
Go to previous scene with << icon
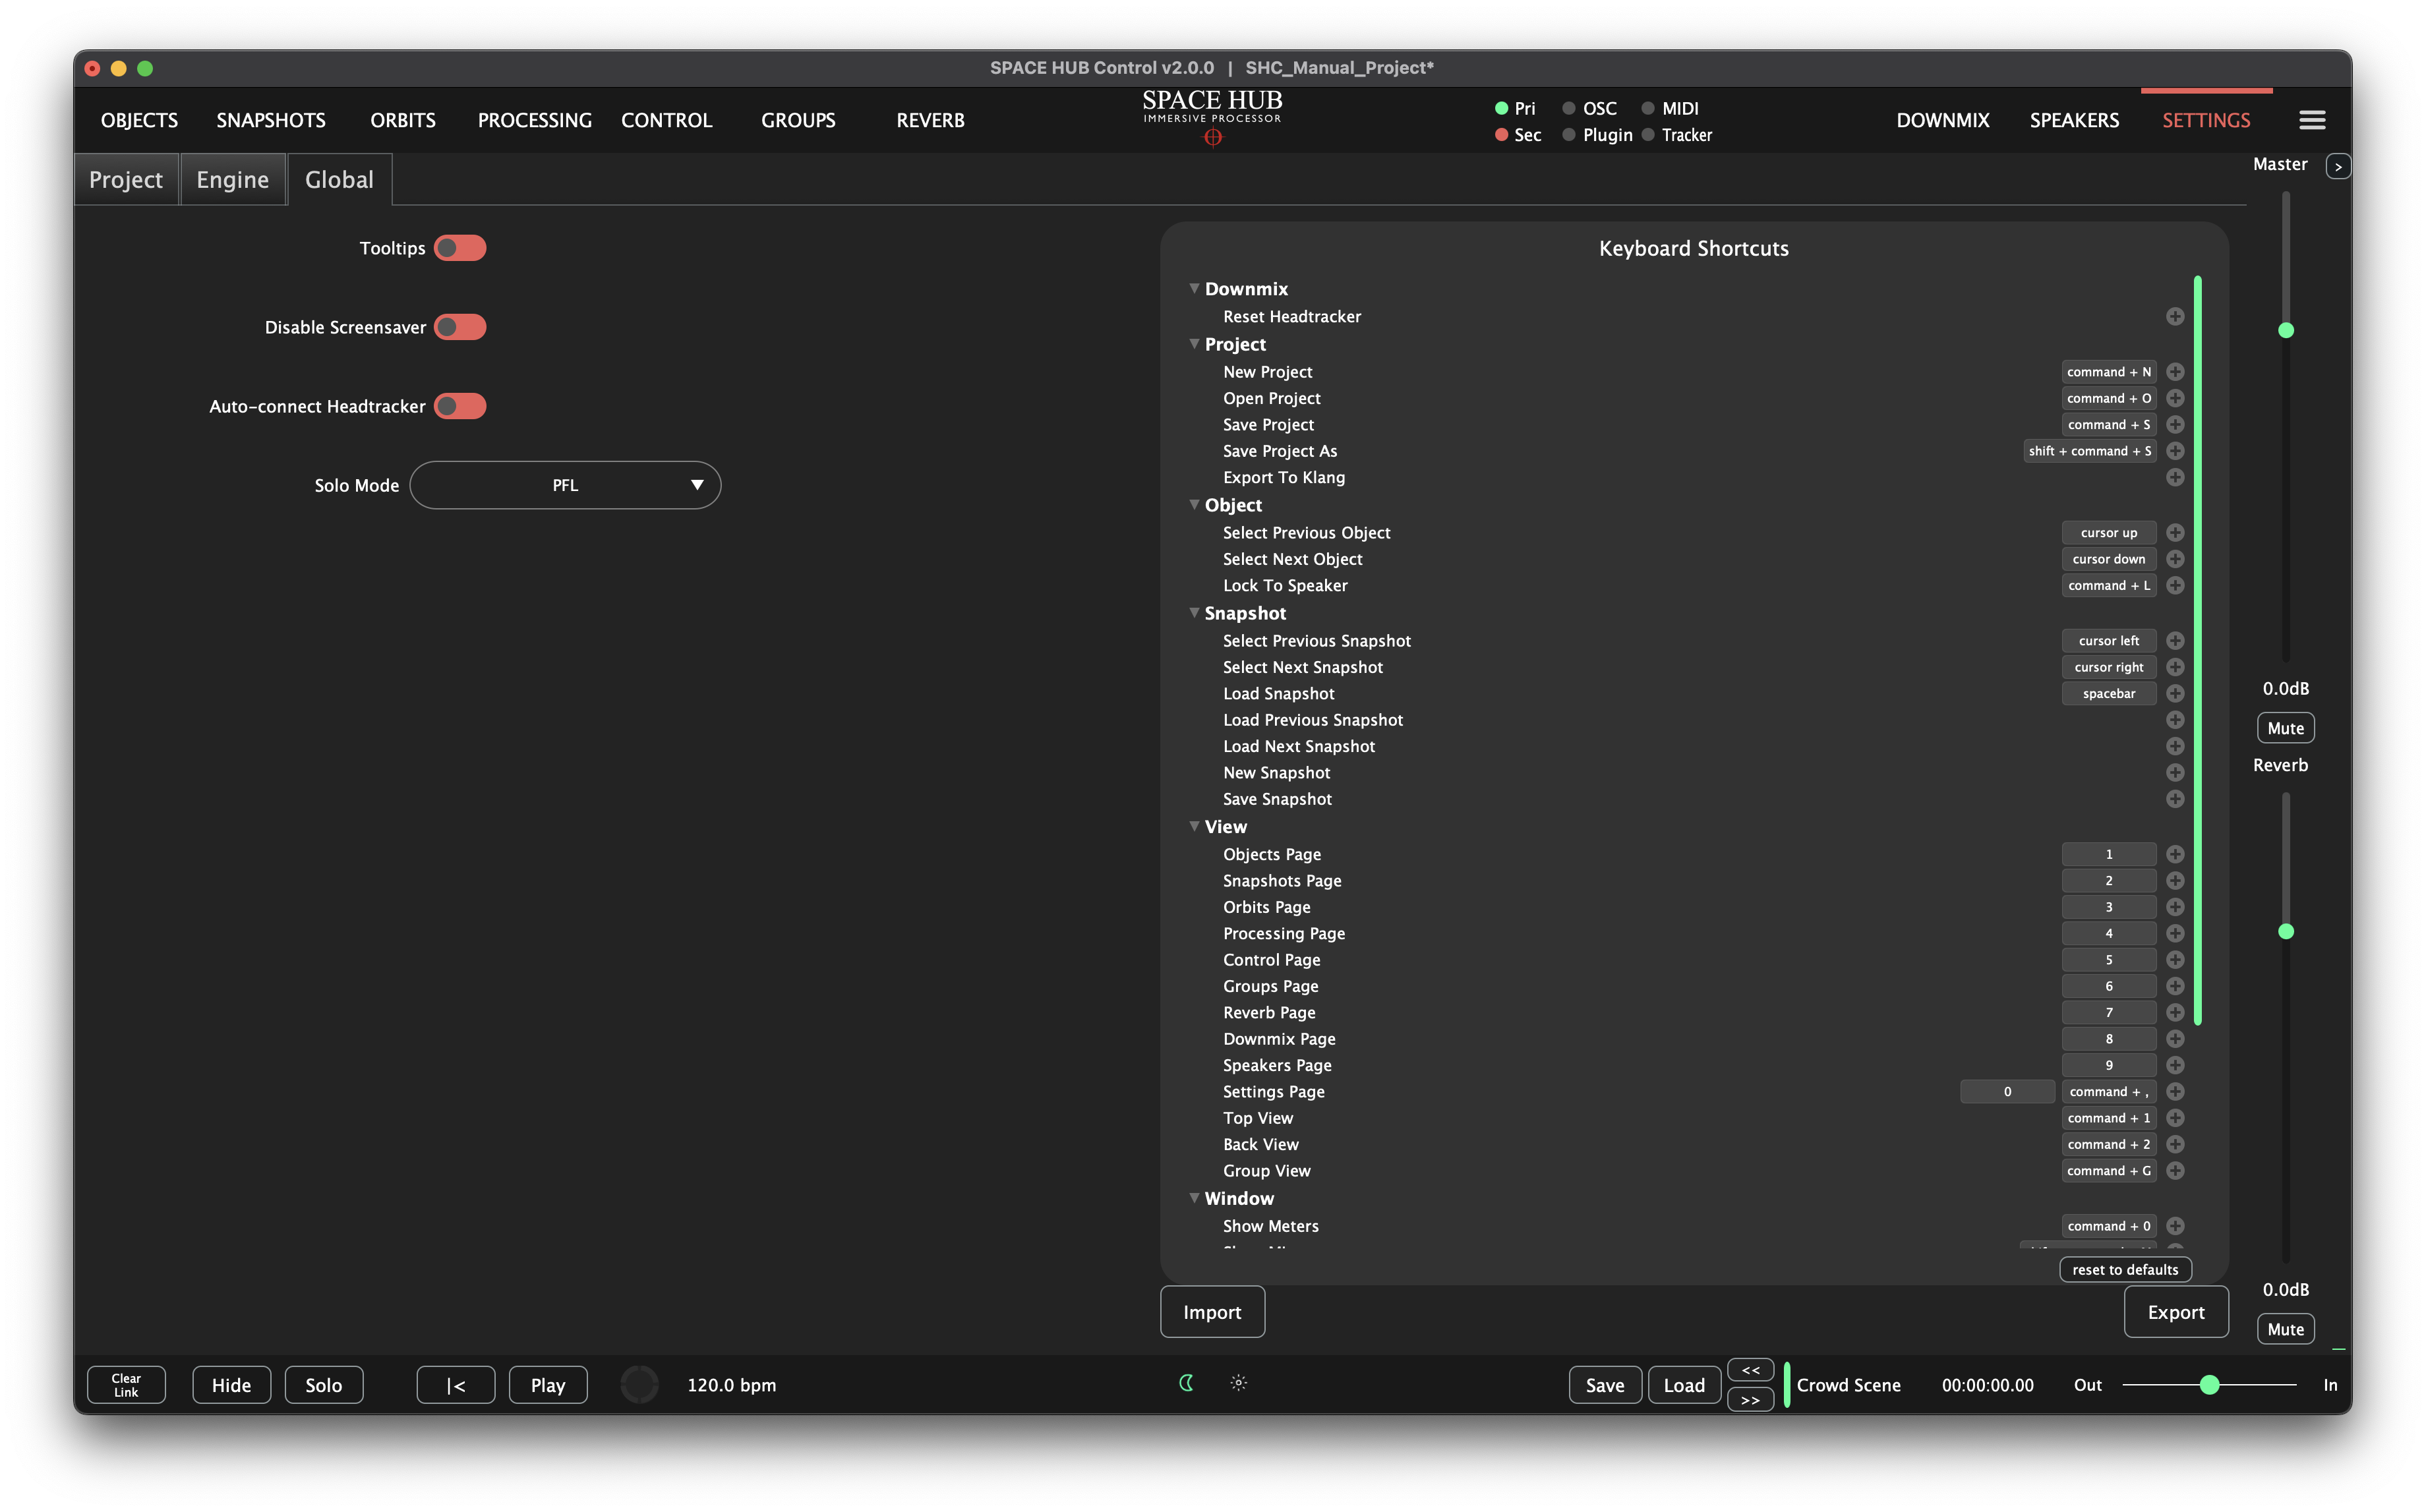click(x=1750, y=1369)
